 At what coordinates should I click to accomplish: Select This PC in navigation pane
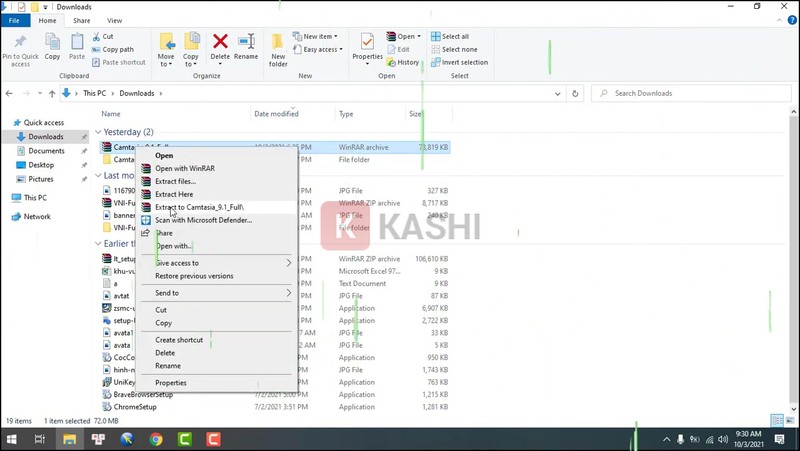(35, 197)
